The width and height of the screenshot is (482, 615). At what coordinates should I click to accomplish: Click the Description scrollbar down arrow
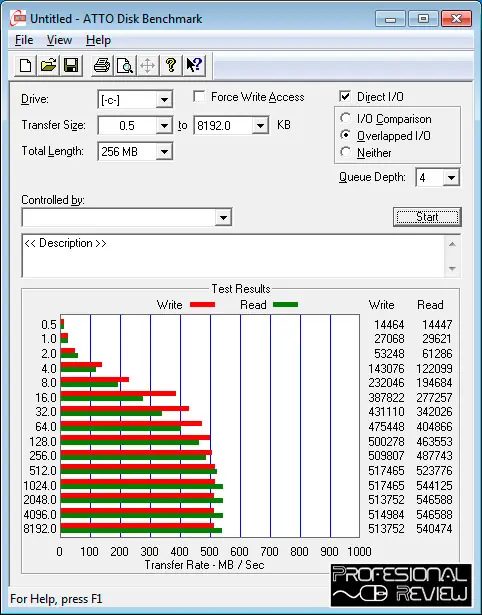pyautogui.click(x=452, y=269)
